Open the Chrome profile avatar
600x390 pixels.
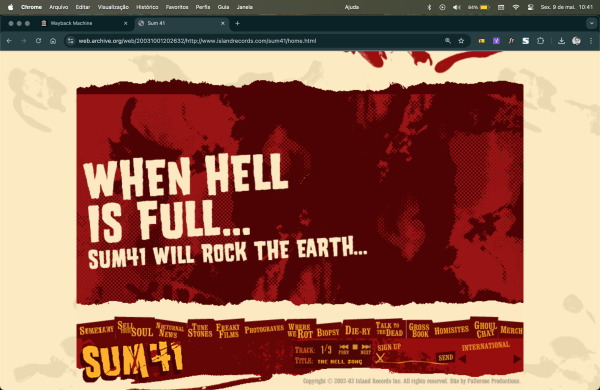pyautogui.click(x=576, y=41)
